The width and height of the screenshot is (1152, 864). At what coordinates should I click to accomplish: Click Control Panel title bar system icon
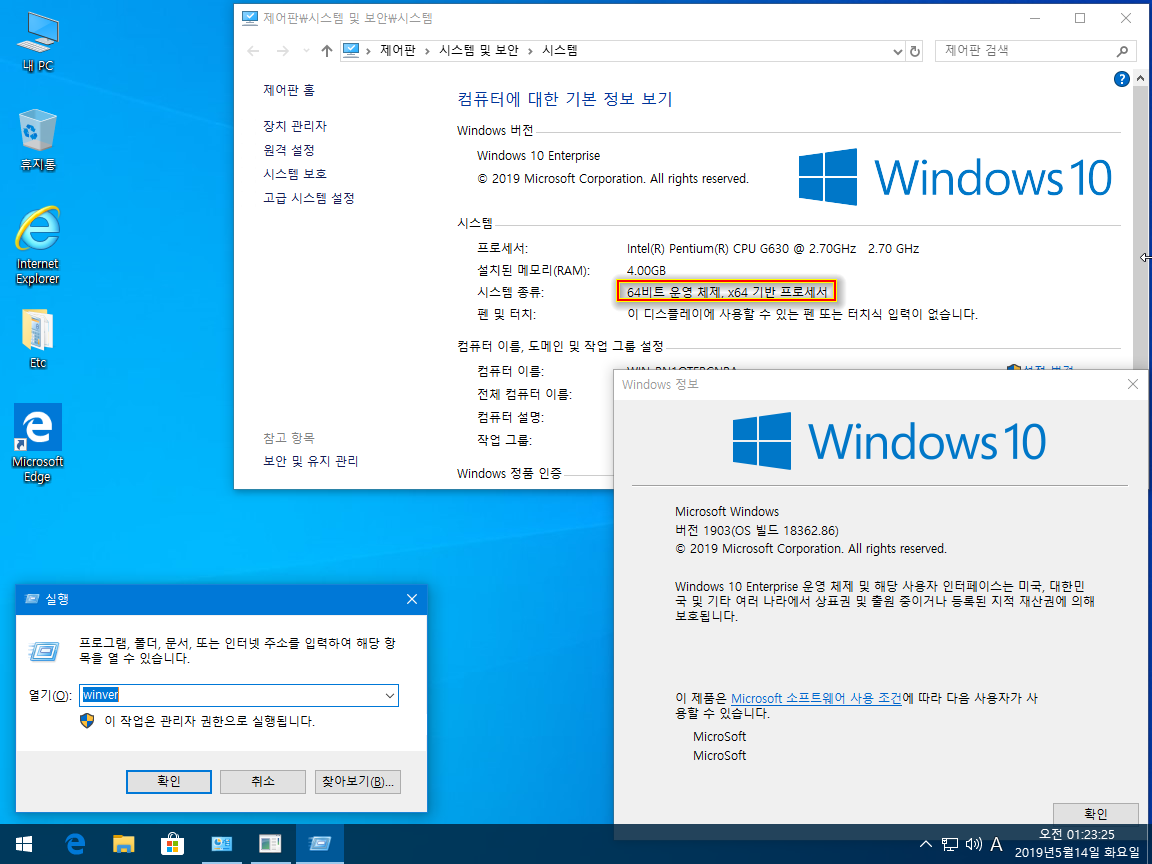(x=250, y=18)
